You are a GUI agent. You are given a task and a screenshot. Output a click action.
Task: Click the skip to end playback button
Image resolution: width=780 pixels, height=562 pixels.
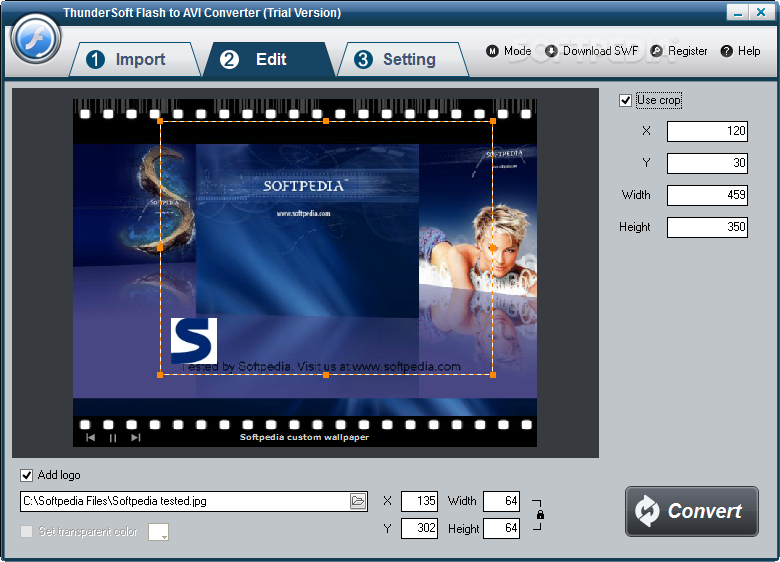(x=136, y=438)
